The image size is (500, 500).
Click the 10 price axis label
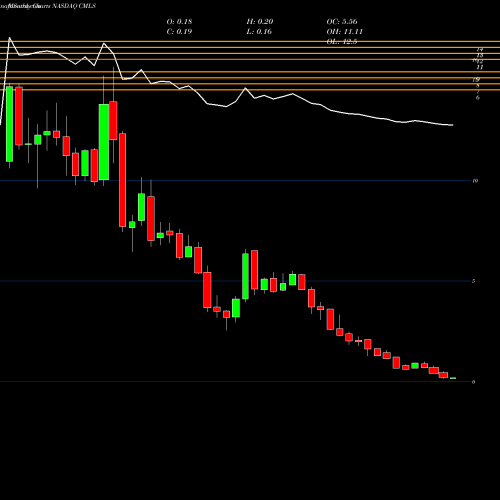(475, 181)
